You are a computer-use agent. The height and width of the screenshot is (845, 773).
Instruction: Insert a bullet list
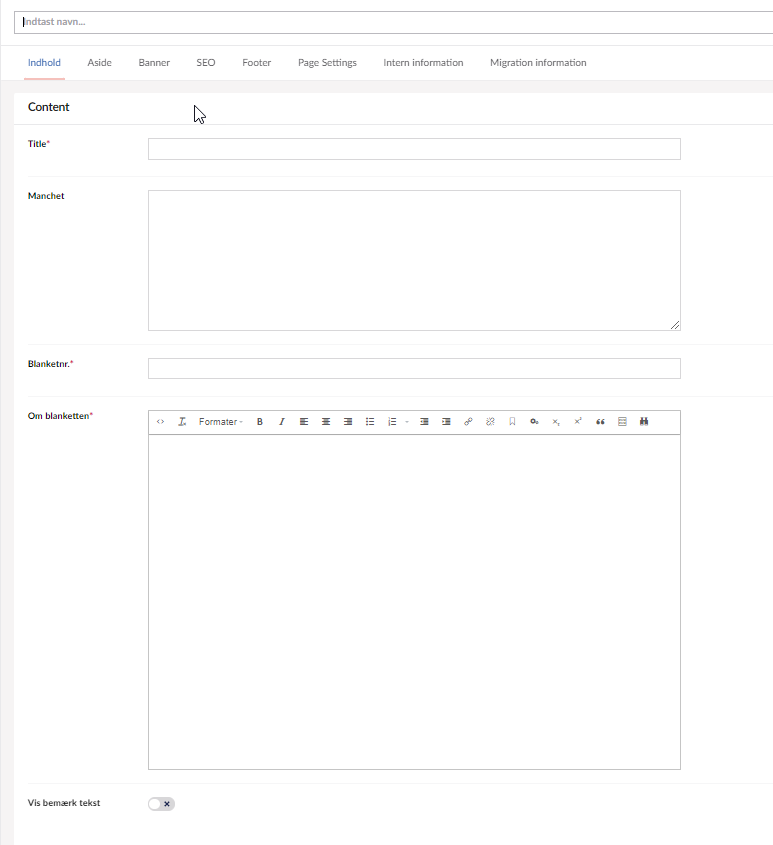[370, 422]
